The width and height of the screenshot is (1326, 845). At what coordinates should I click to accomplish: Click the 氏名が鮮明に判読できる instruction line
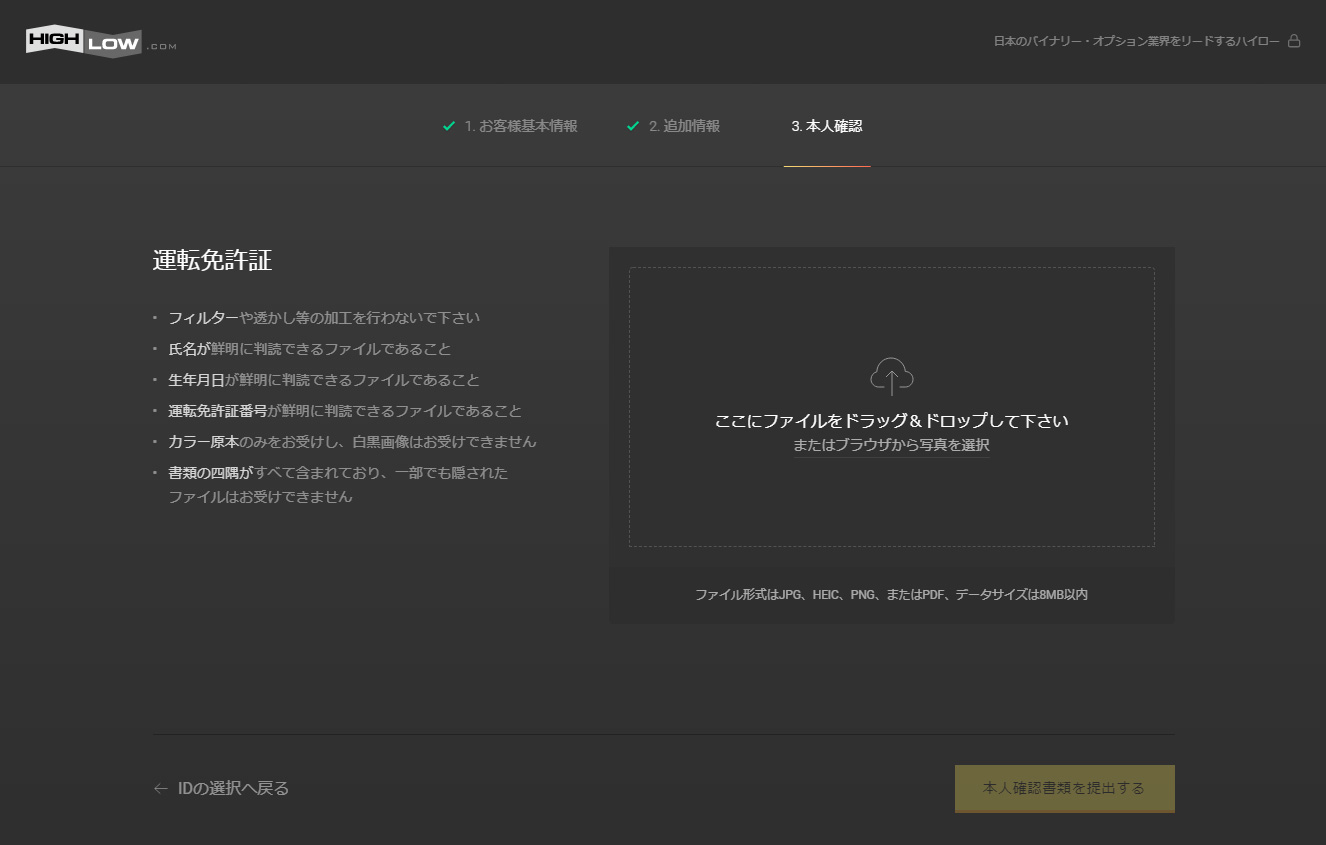pos(310,349)
